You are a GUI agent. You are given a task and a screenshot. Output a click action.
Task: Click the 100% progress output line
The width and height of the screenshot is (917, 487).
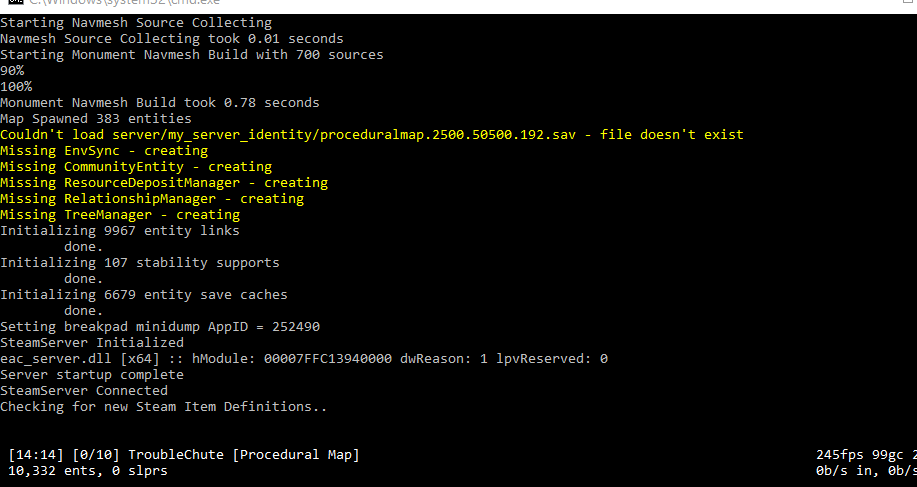click(16, 87)
